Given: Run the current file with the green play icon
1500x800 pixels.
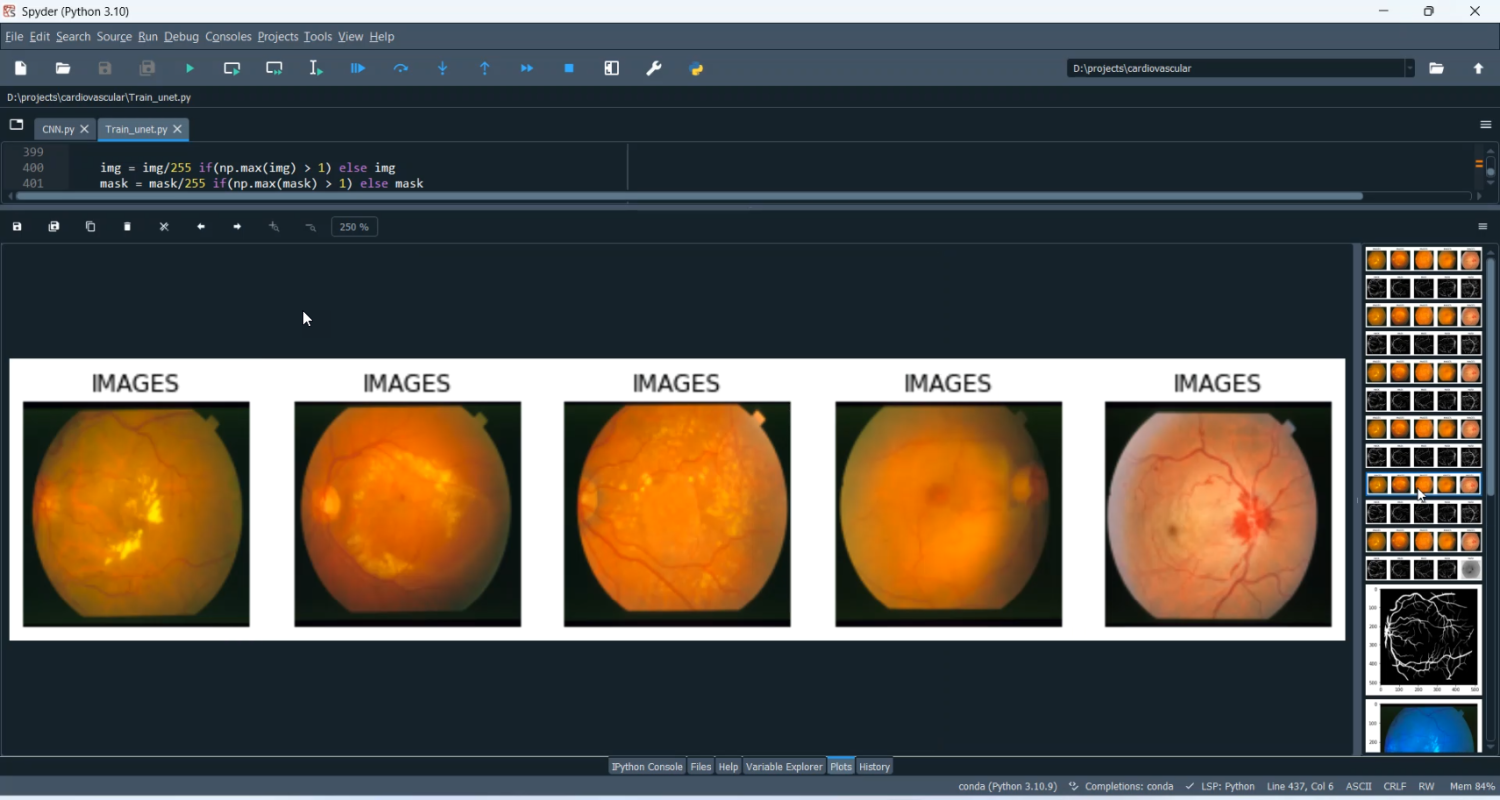Looking at the screenshot, I should (x=189, y=68).
